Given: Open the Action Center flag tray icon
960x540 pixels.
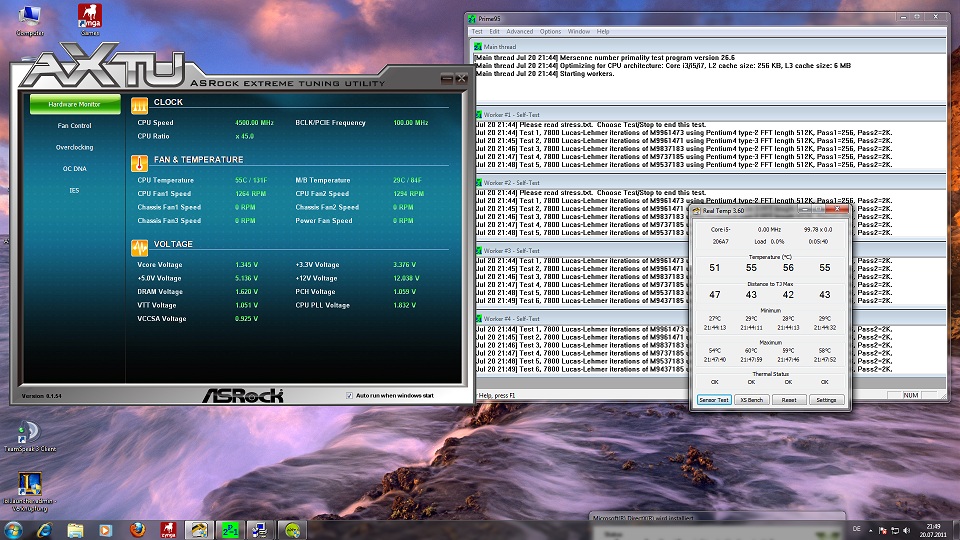Looking at the screenshot, I should click(882, 530).
